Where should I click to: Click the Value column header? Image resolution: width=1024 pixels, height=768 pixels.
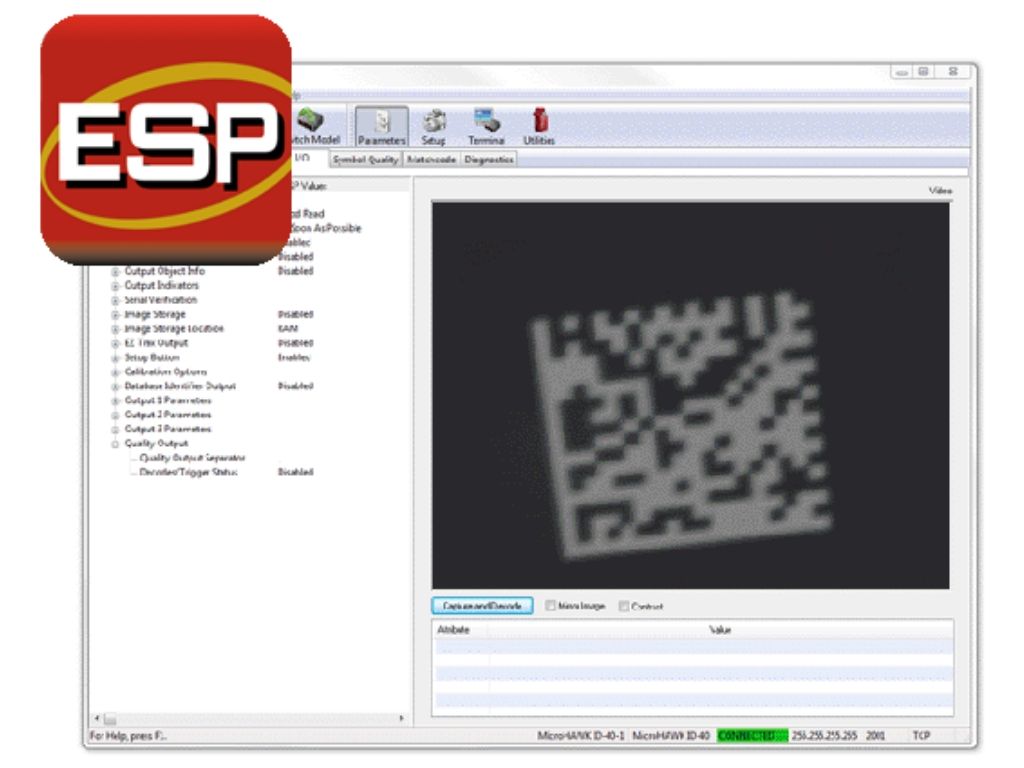coord(720,630)
